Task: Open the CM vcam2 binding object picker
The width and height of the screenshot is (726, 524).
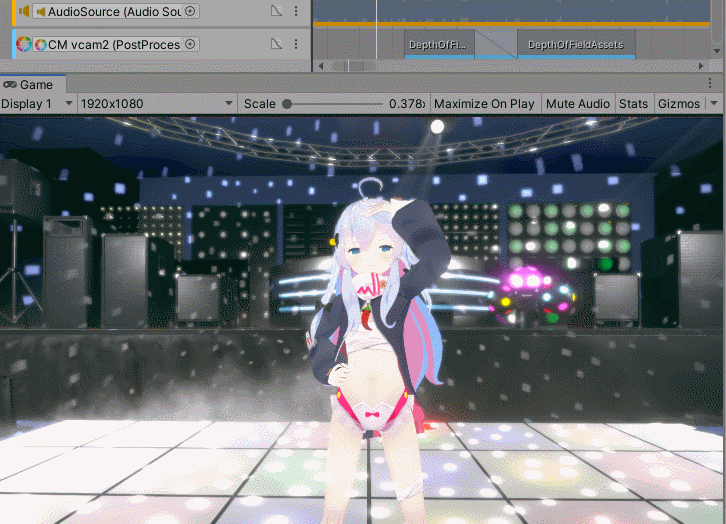Action: pos(190,44)
